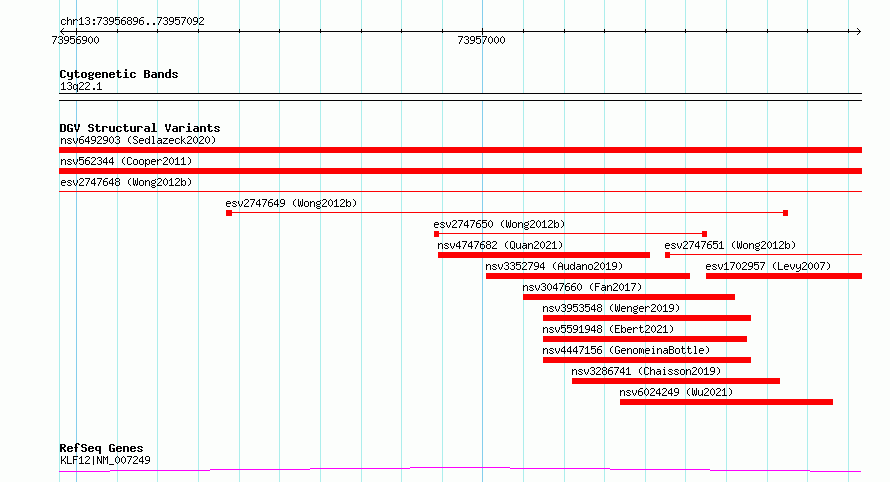Click the right end square of esv2747649
The image size is (890, 482).
click(786, 213)
